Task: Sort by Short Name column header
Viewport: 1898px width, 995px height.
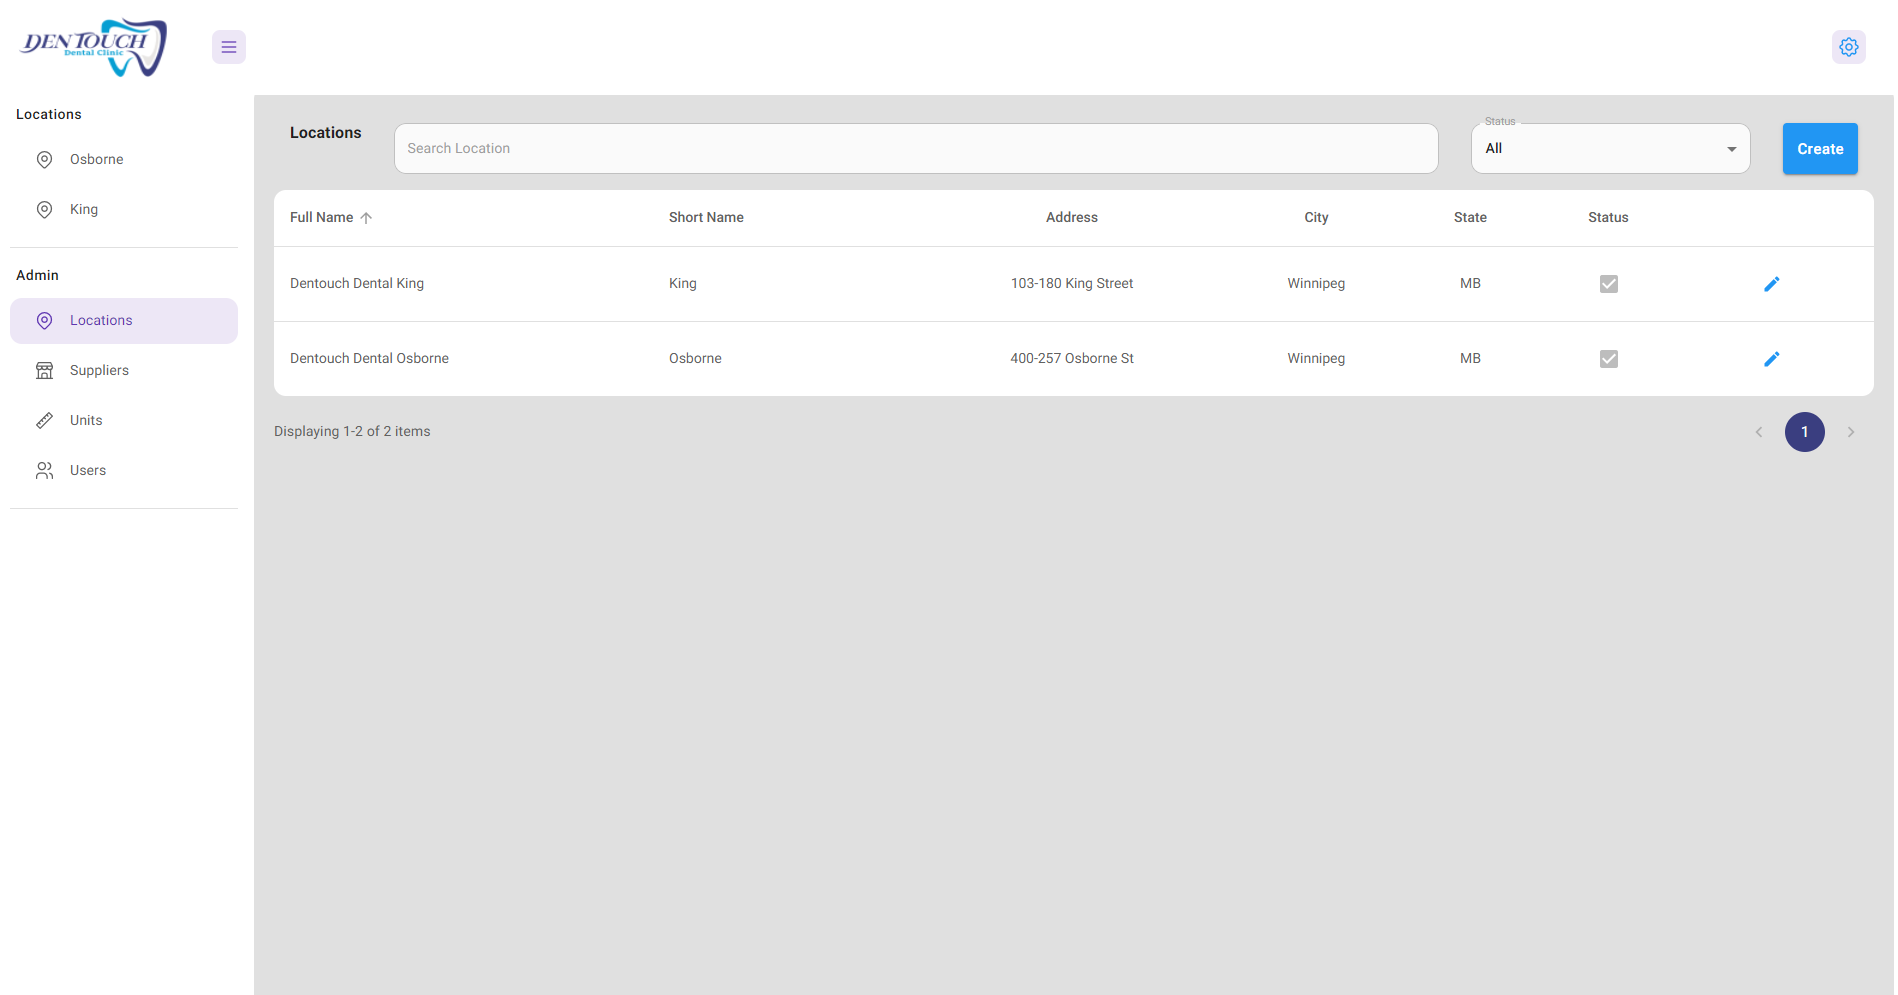Action: pos(706,218)
